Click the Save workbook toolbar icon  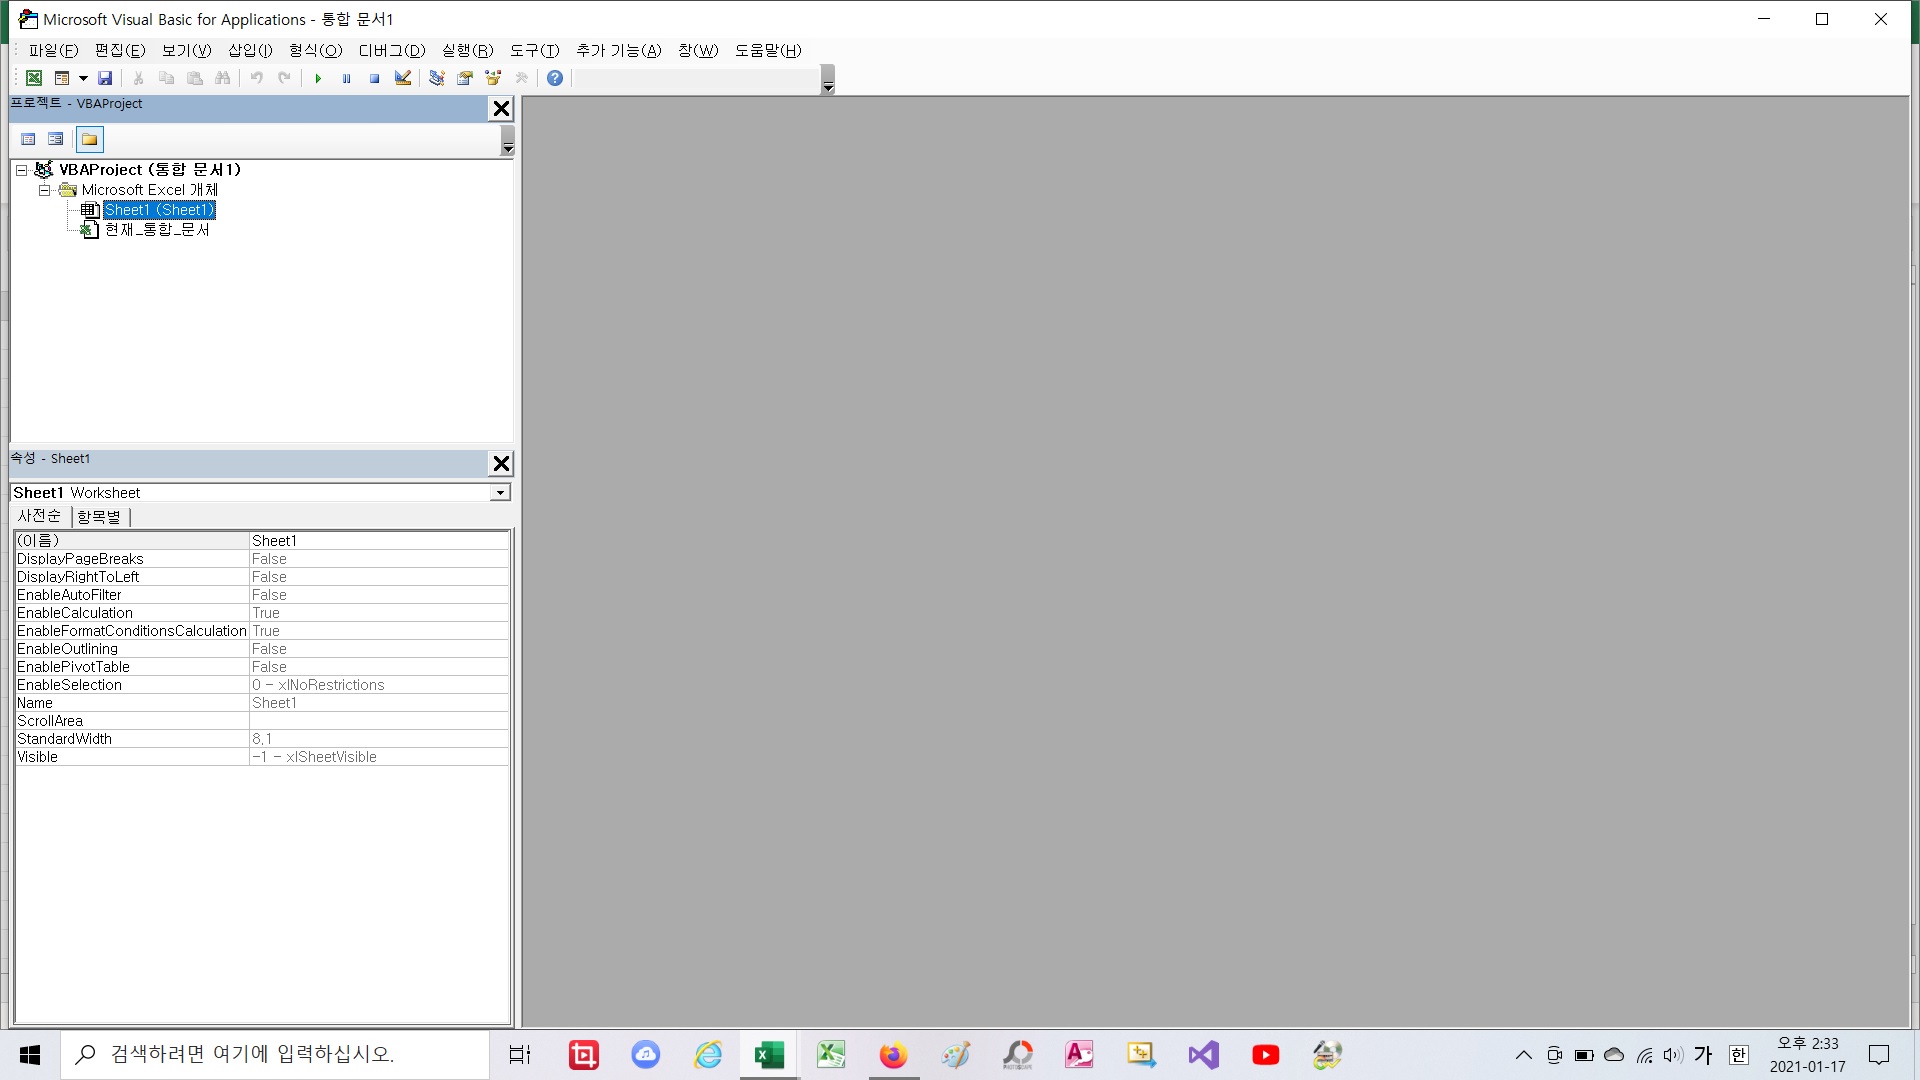pos(105,78)
